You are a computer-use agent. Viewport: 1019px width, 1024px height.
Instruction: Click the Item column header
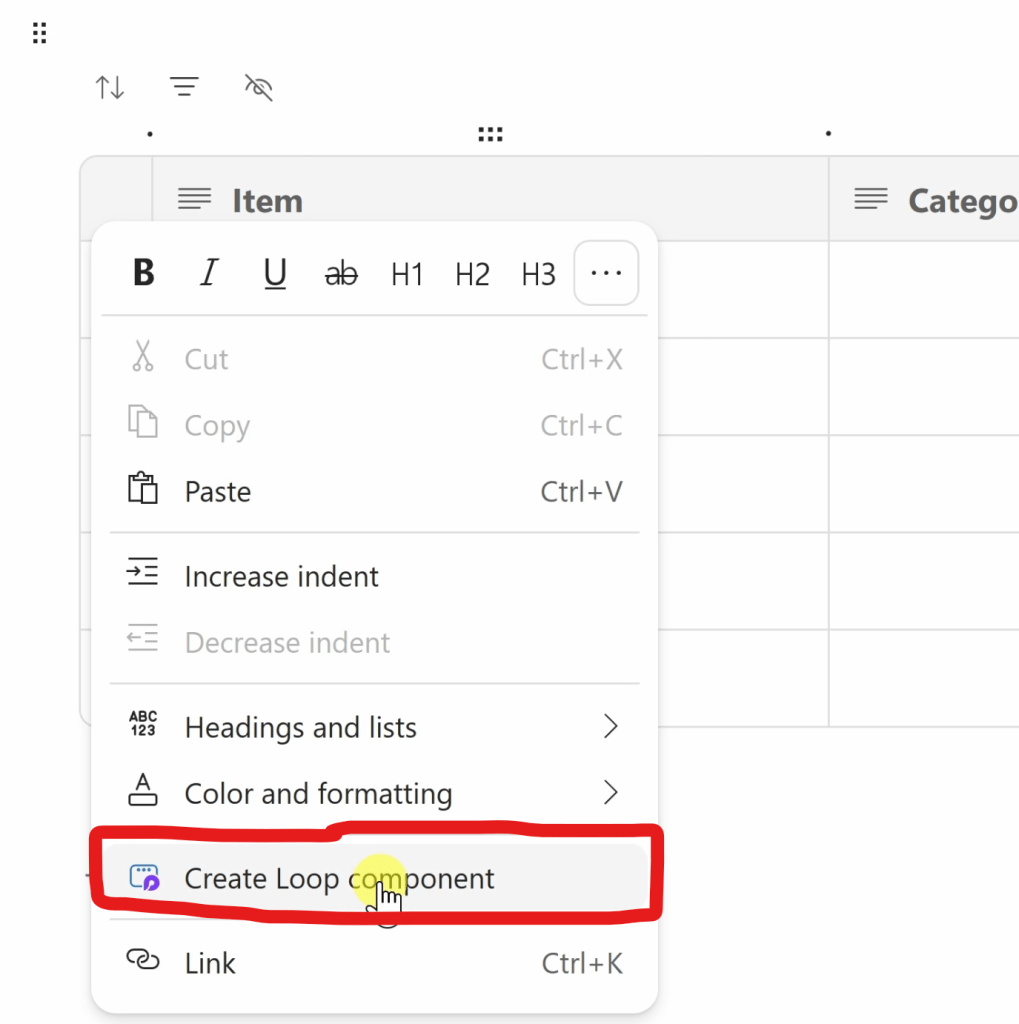coord(267,201)
